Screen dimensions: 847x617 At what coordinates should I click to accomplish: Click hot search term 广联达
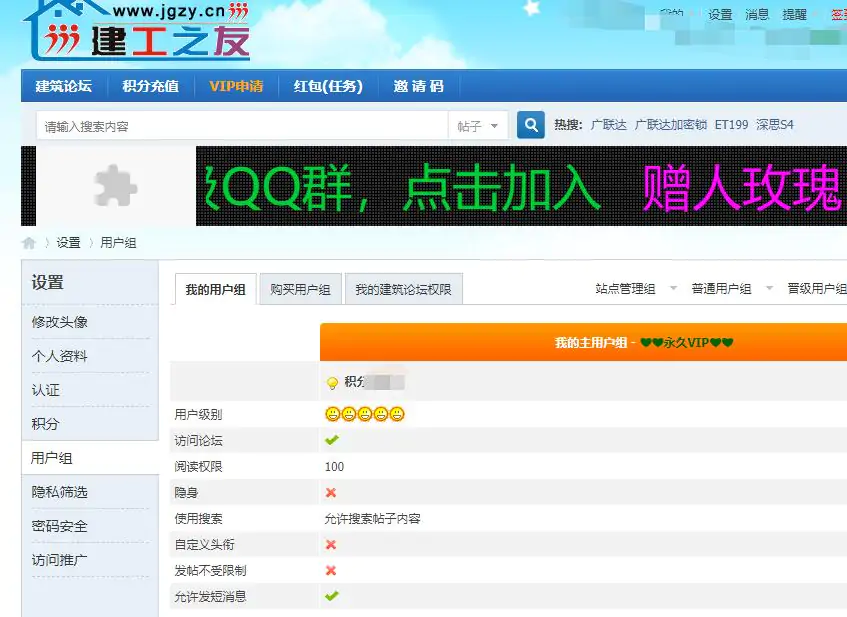coord(608,125)
